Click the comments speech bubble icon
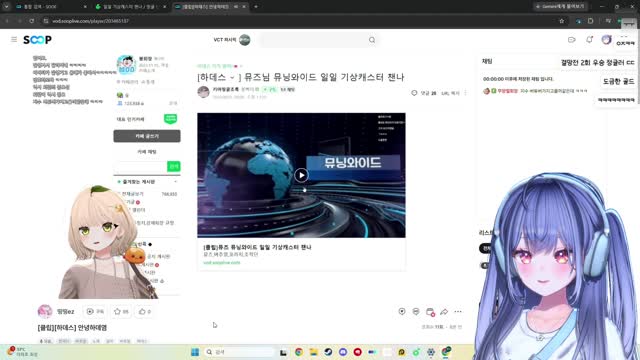 coord(414,93)
